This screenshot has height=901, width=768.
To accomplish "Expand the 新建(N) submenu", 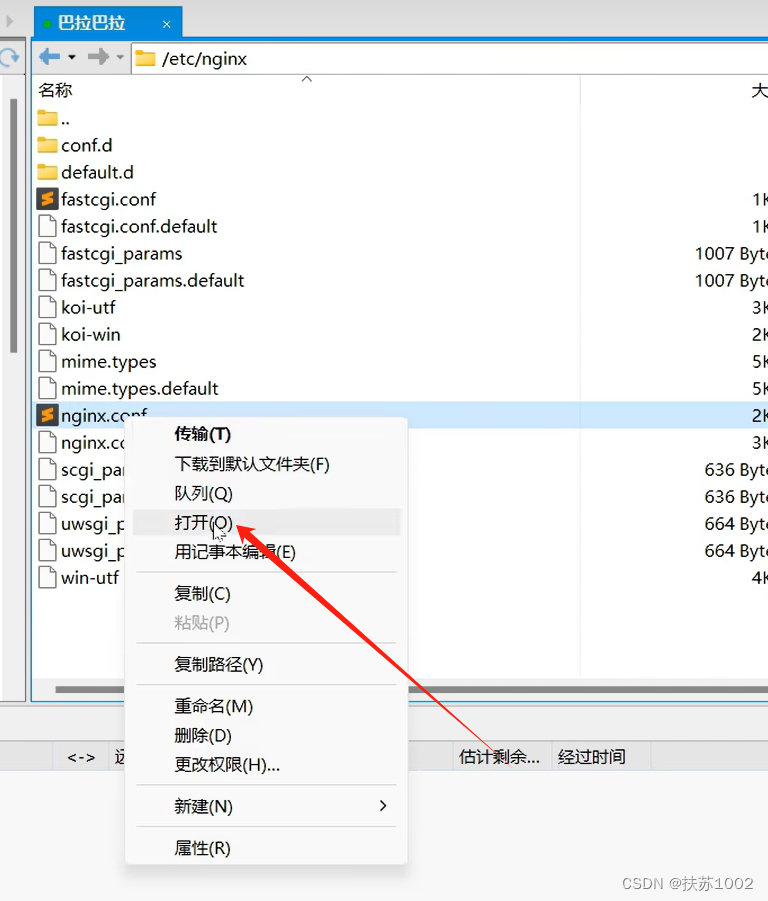I will tap(267, 806).
